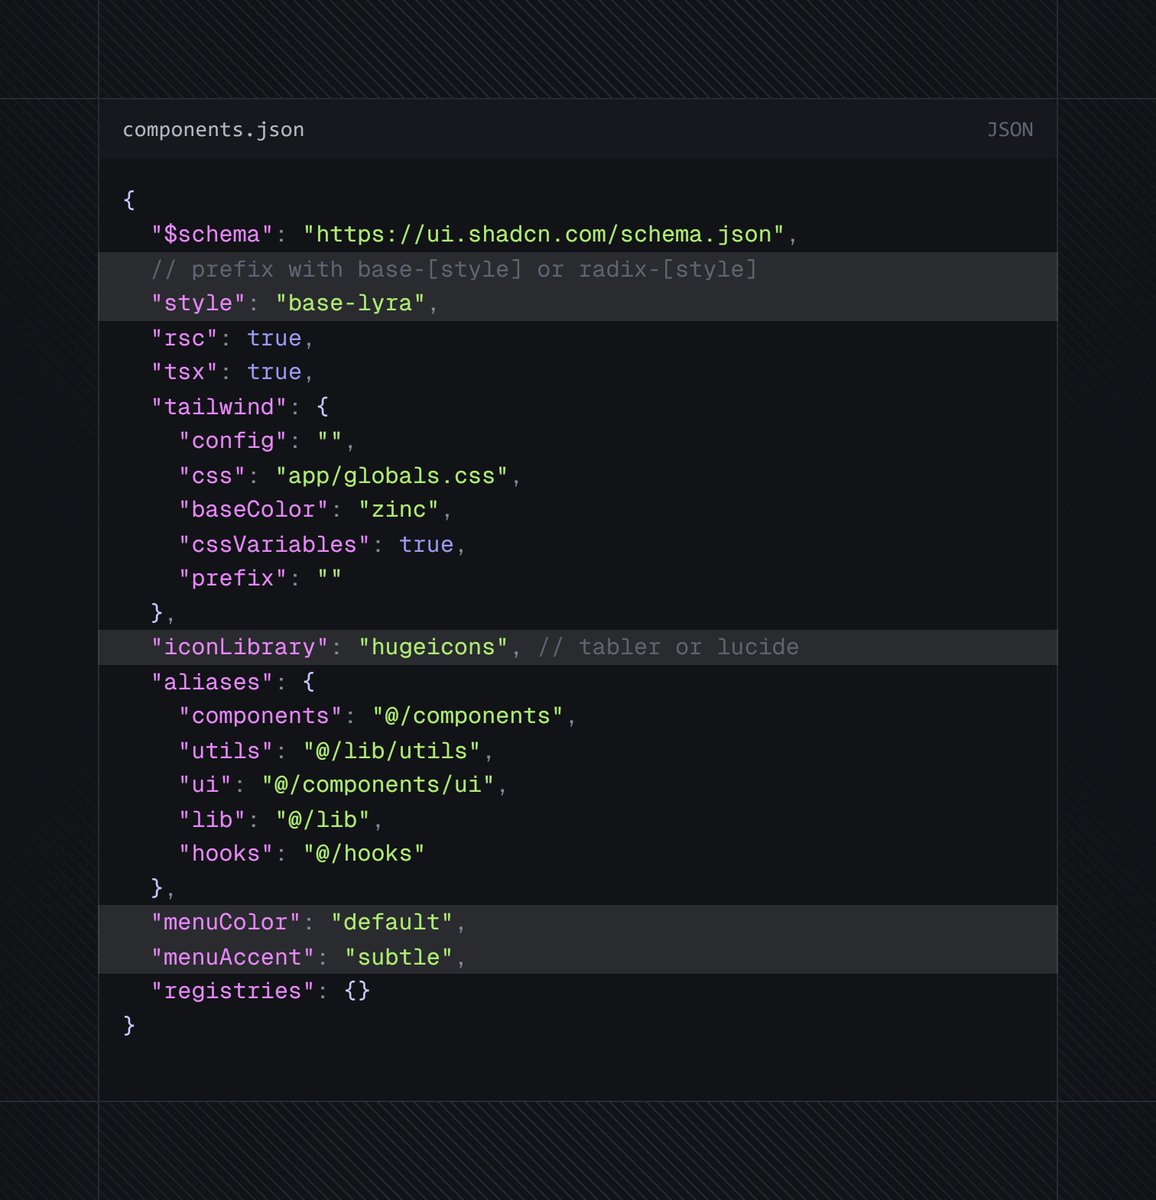Click the "ui" key
Image resolution: width=1156 pixels, height=1200 pixels.
click(x=205, y=785)
